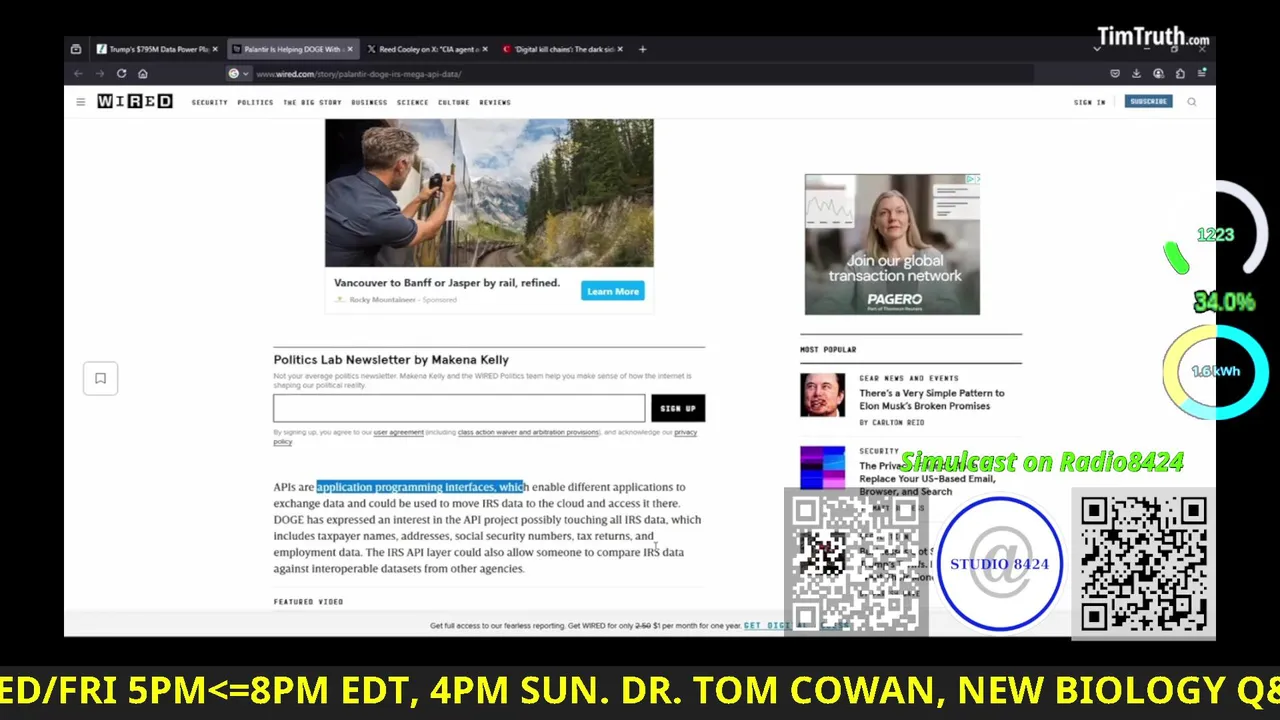Open the Reviews section
This screenshot has height=720, width=1280.
pos(495,102)
